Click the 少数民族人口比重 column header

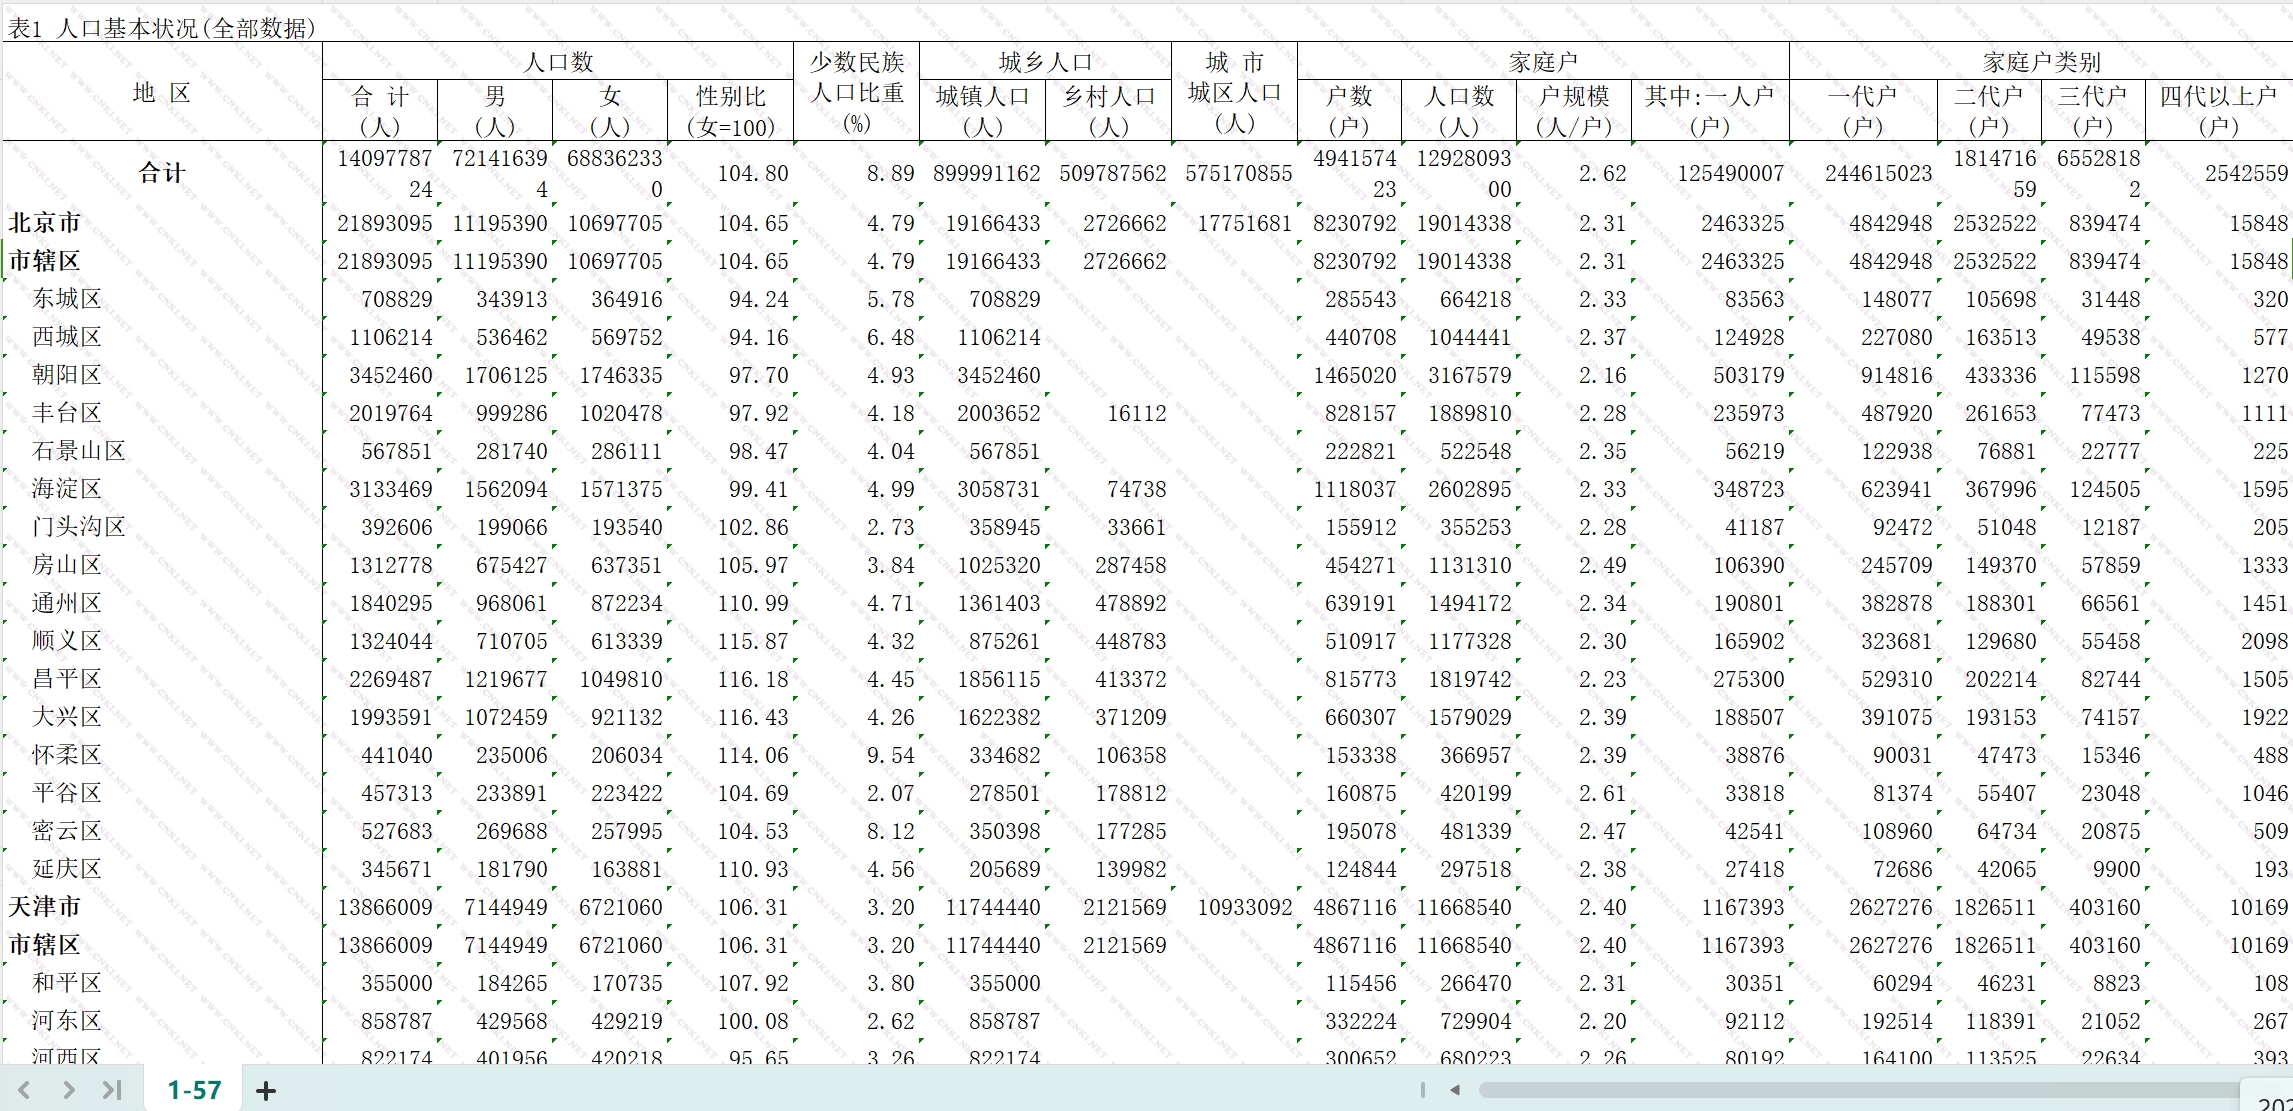(856, 92)
